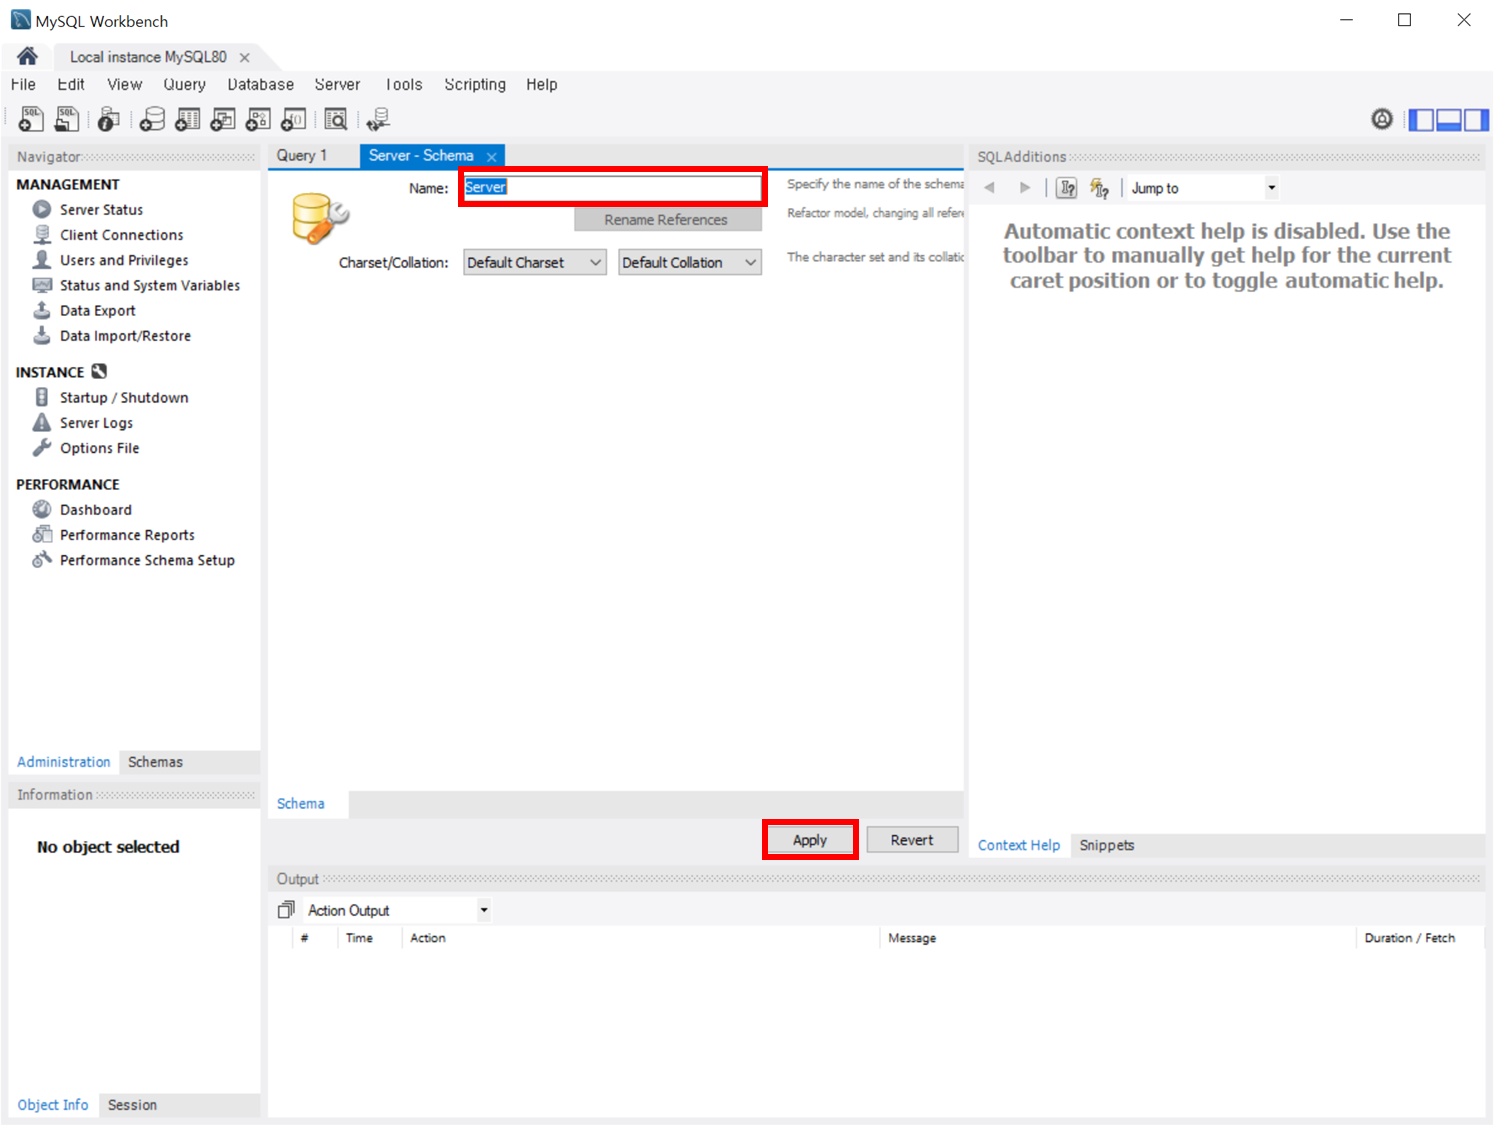Screen dimensions: 1494x1125
Task: Create new view toolbar icon
Action: click(x=223, y=120)
